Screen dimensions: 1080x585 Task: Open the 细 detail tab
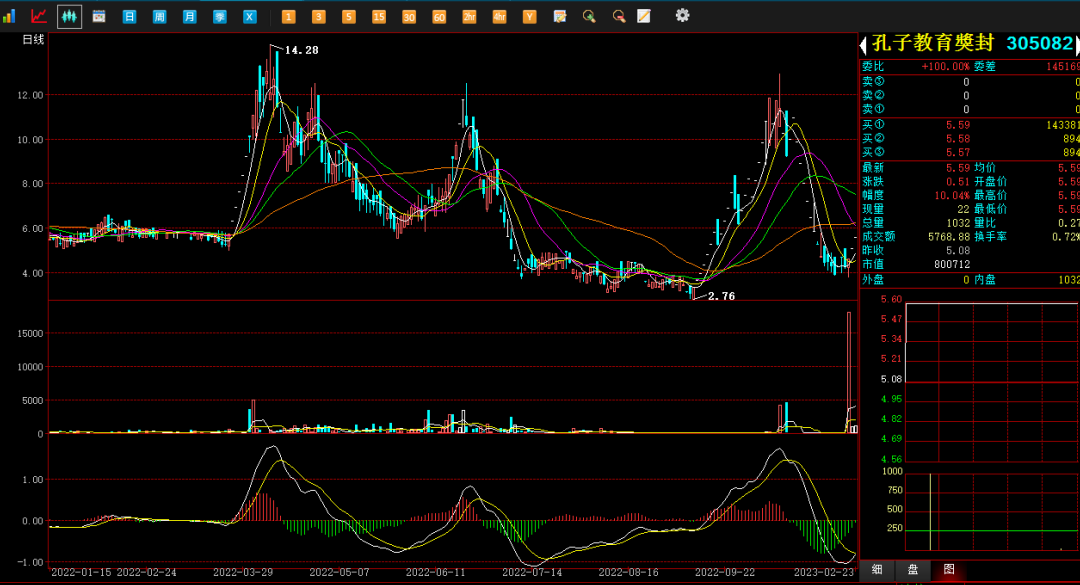pyautogui.click(x=877, y=569)
